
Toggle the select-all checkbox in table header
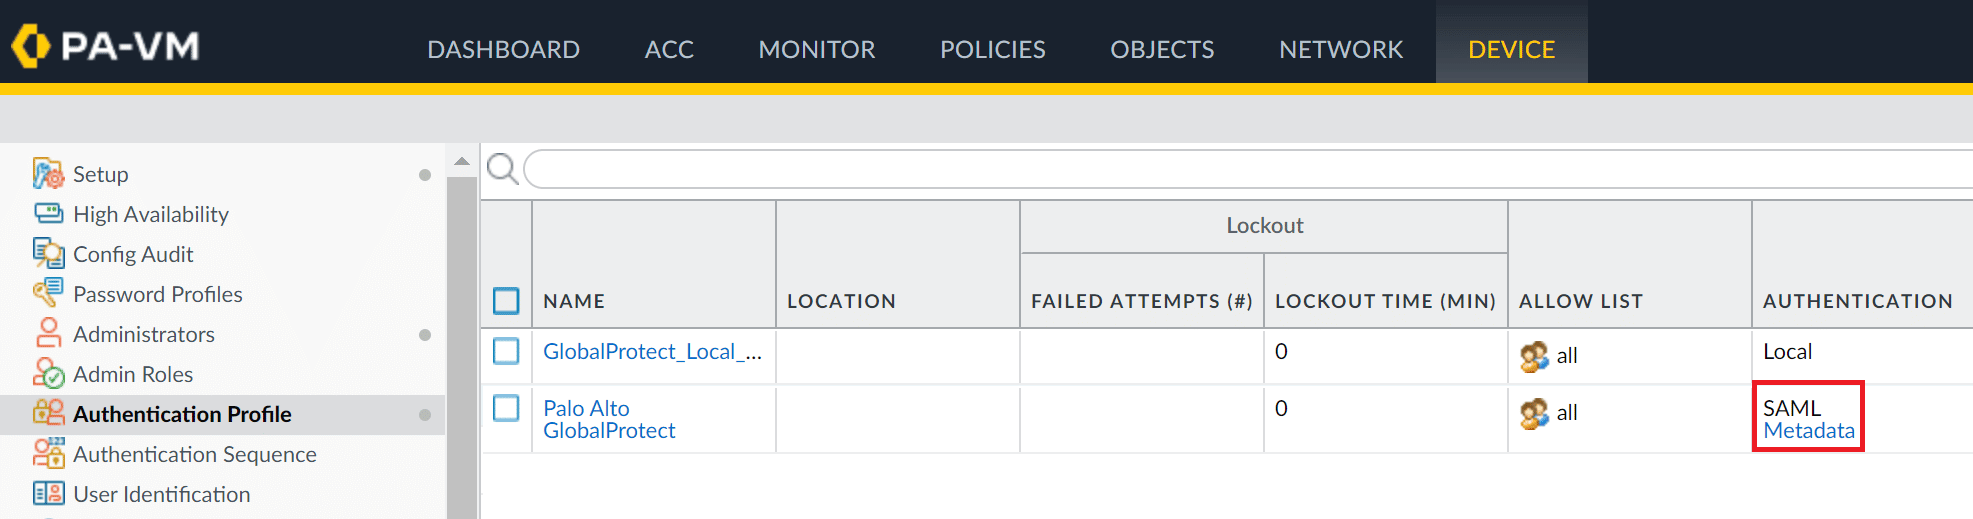pyautogui.click(x=506, y=301)
